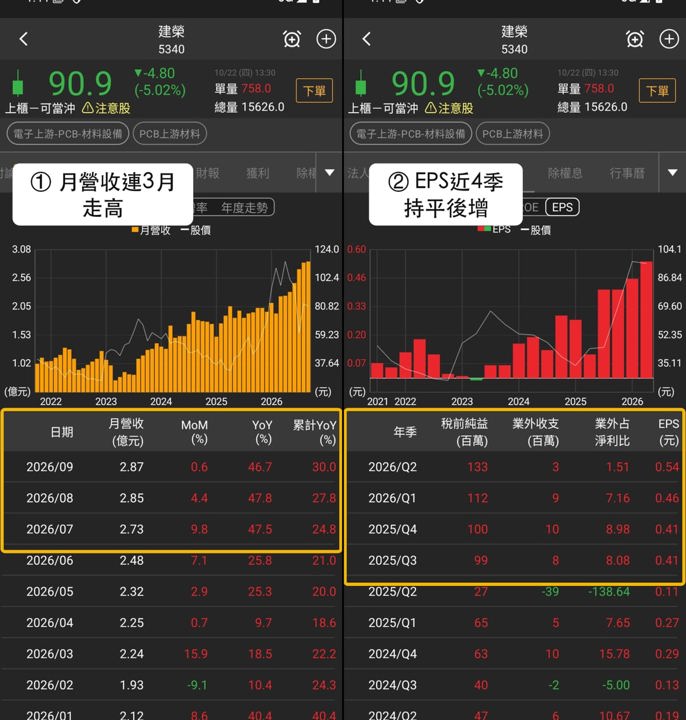This screenshot has height=720, width=686.
Task: Tap 業外占淨利比 column header
Action: pyautogui.click(x=612, y=432)
